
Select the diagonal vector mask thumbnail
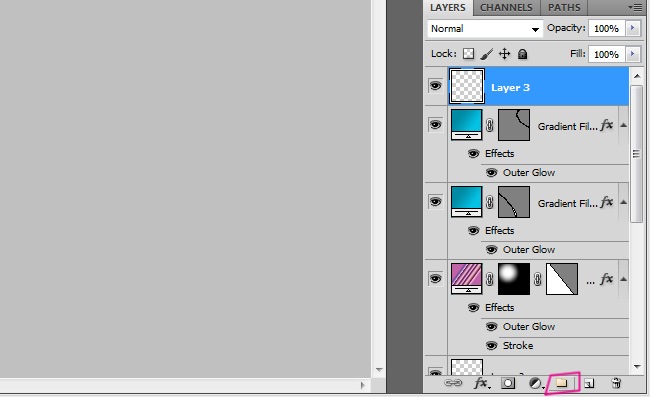click(x=562, y=279)
